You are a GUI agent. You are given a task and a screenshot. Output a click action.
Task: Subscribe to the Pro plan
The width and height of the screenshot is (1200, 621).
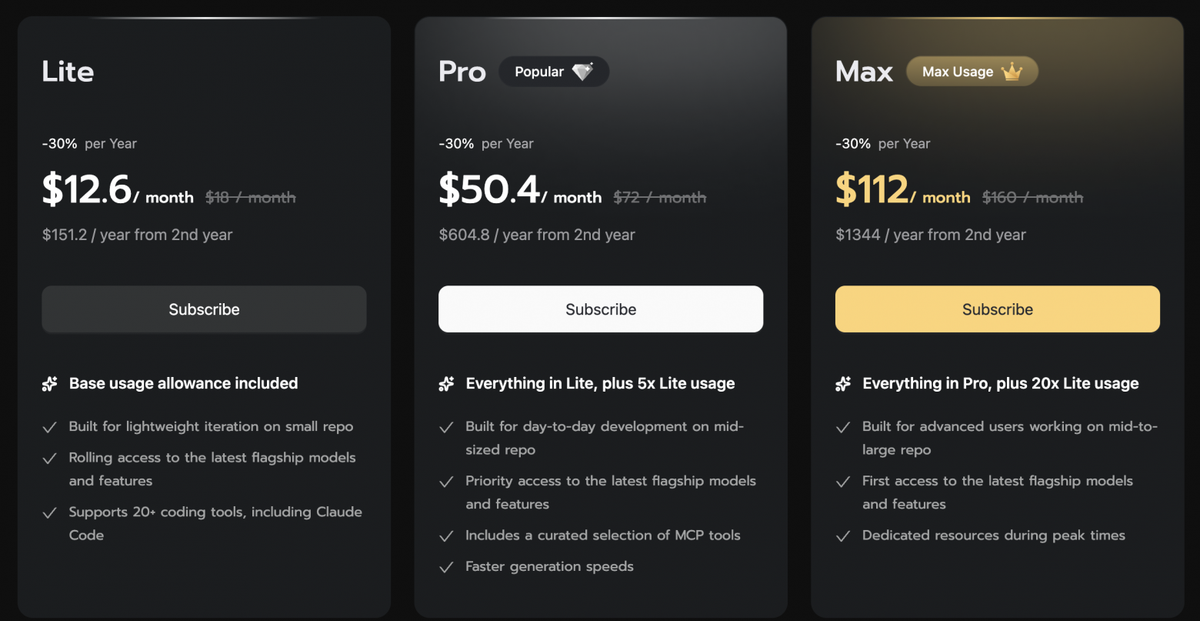pos(601,309)
